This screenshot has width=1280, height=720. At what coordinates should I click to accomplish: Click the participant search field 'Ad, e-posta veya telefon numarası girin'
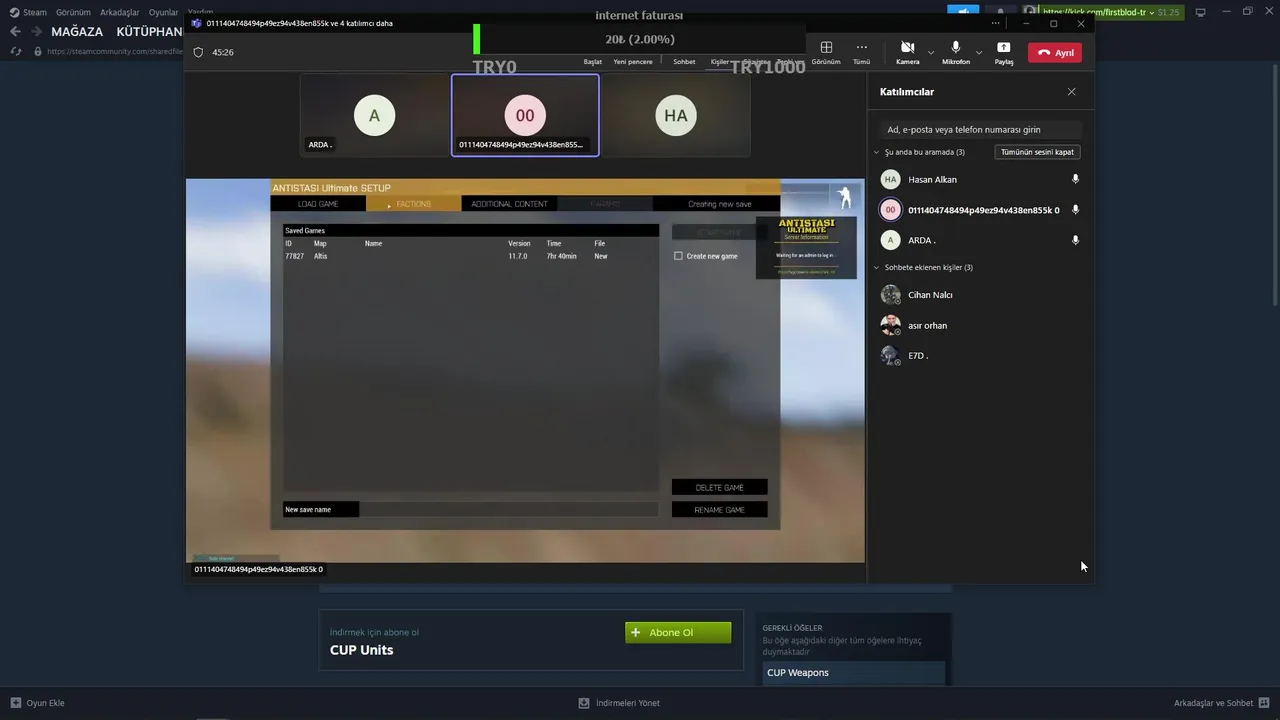click(980, 129)
